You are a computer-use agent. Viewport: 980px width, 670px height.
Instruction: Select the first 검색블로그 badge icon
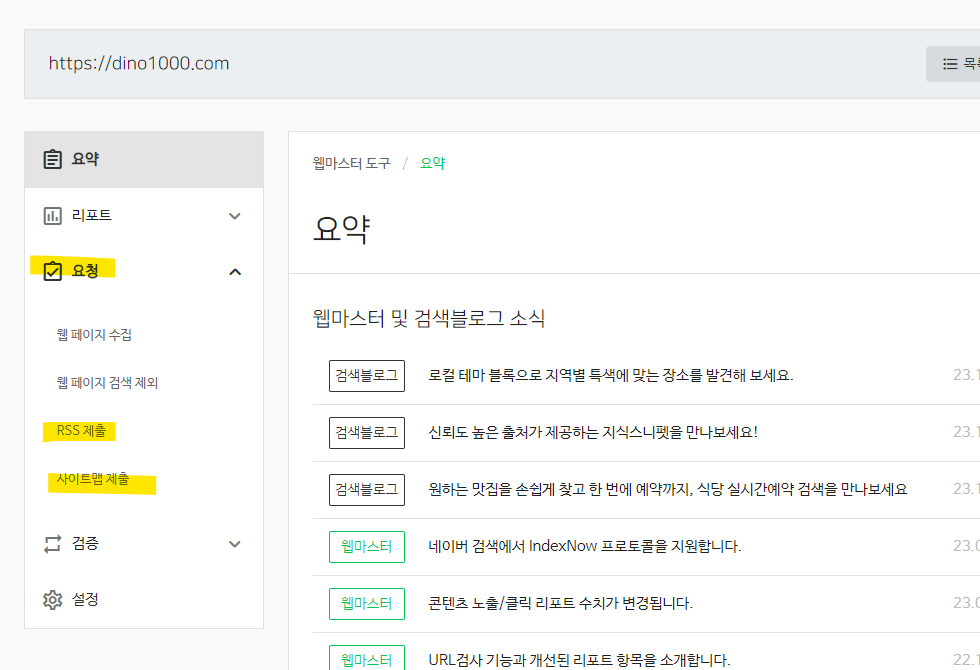[366, 375]
